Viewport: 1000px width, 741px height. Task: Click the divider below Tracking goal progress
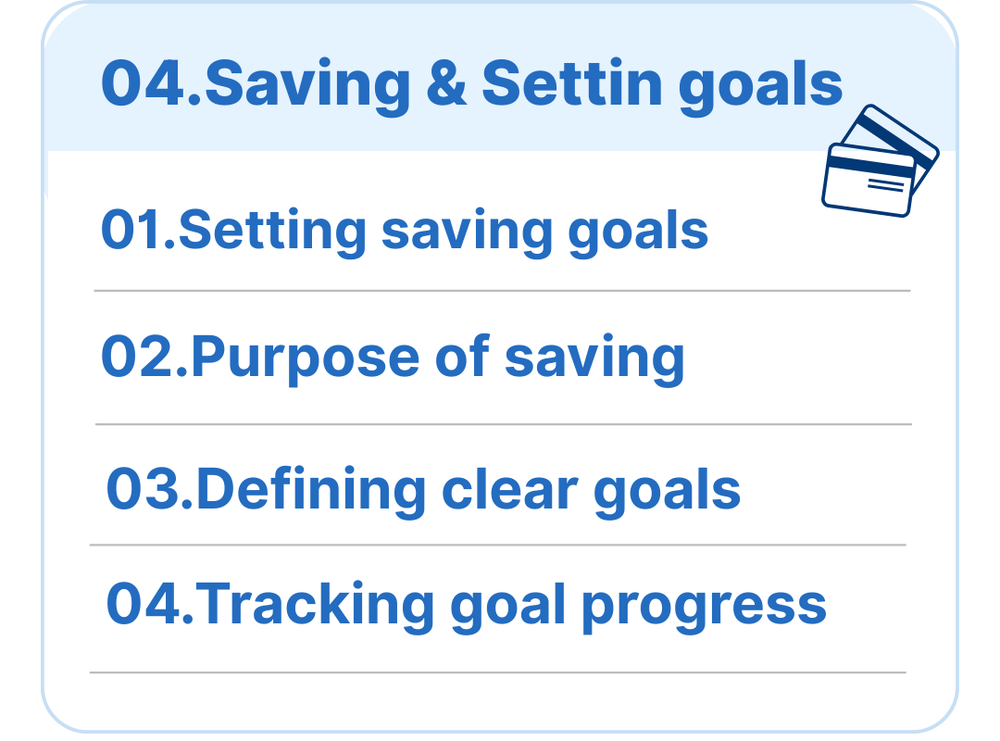[497, 672]
